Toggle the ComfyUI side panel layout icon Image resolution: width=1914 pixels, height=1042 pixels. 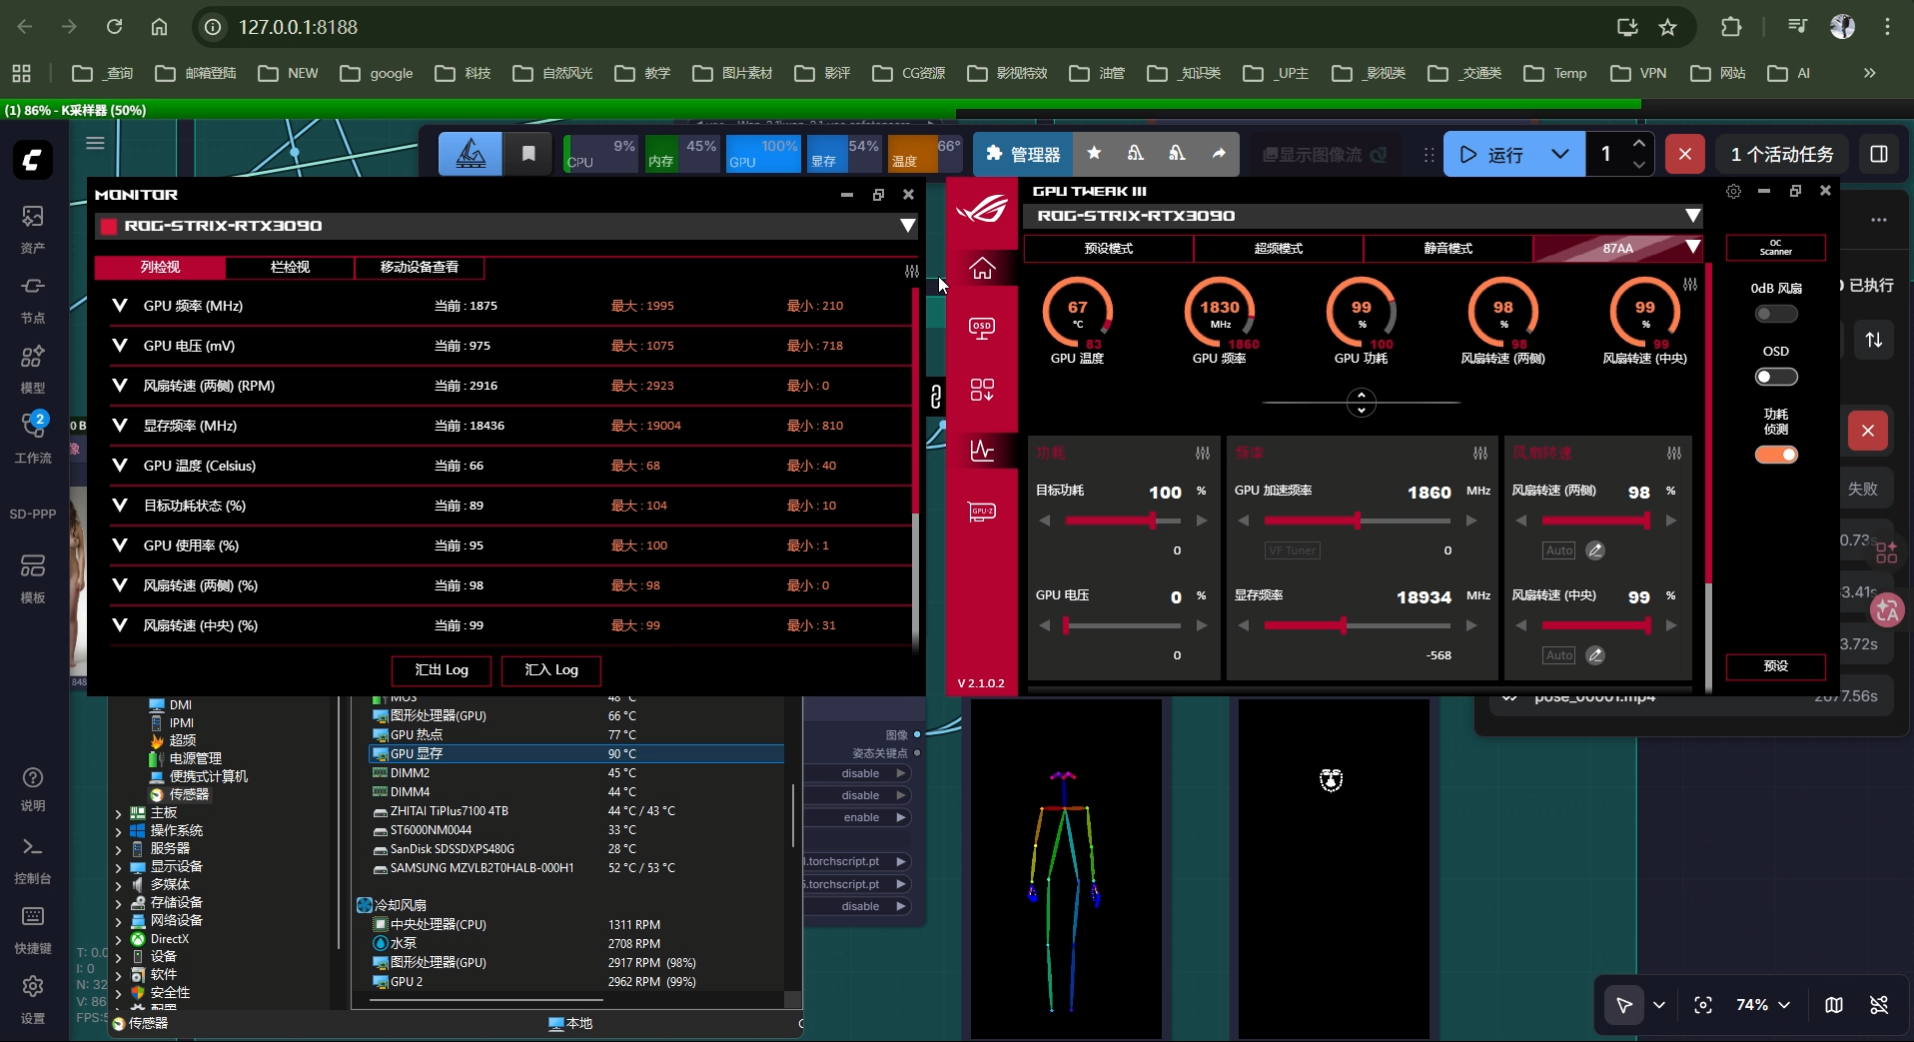coord(1879,154)
